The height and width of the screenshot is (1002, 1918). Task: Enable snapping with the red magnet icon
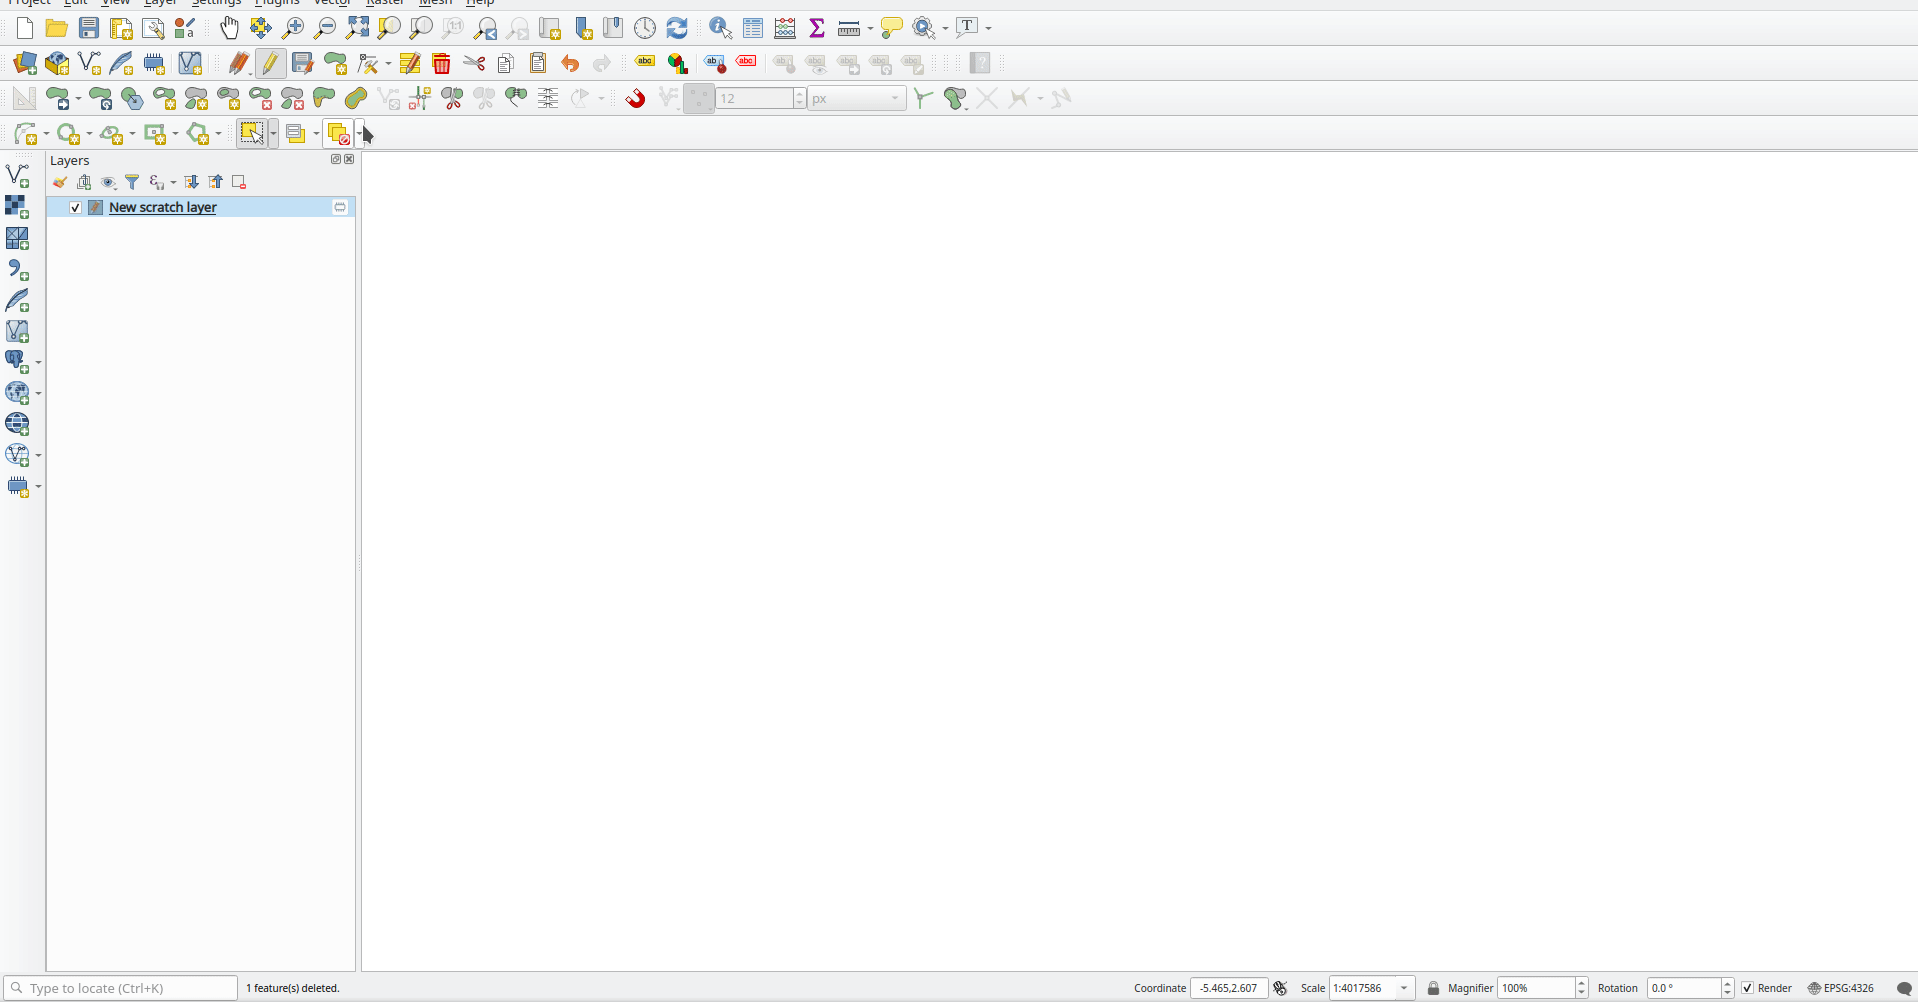[x=635, y=98]
